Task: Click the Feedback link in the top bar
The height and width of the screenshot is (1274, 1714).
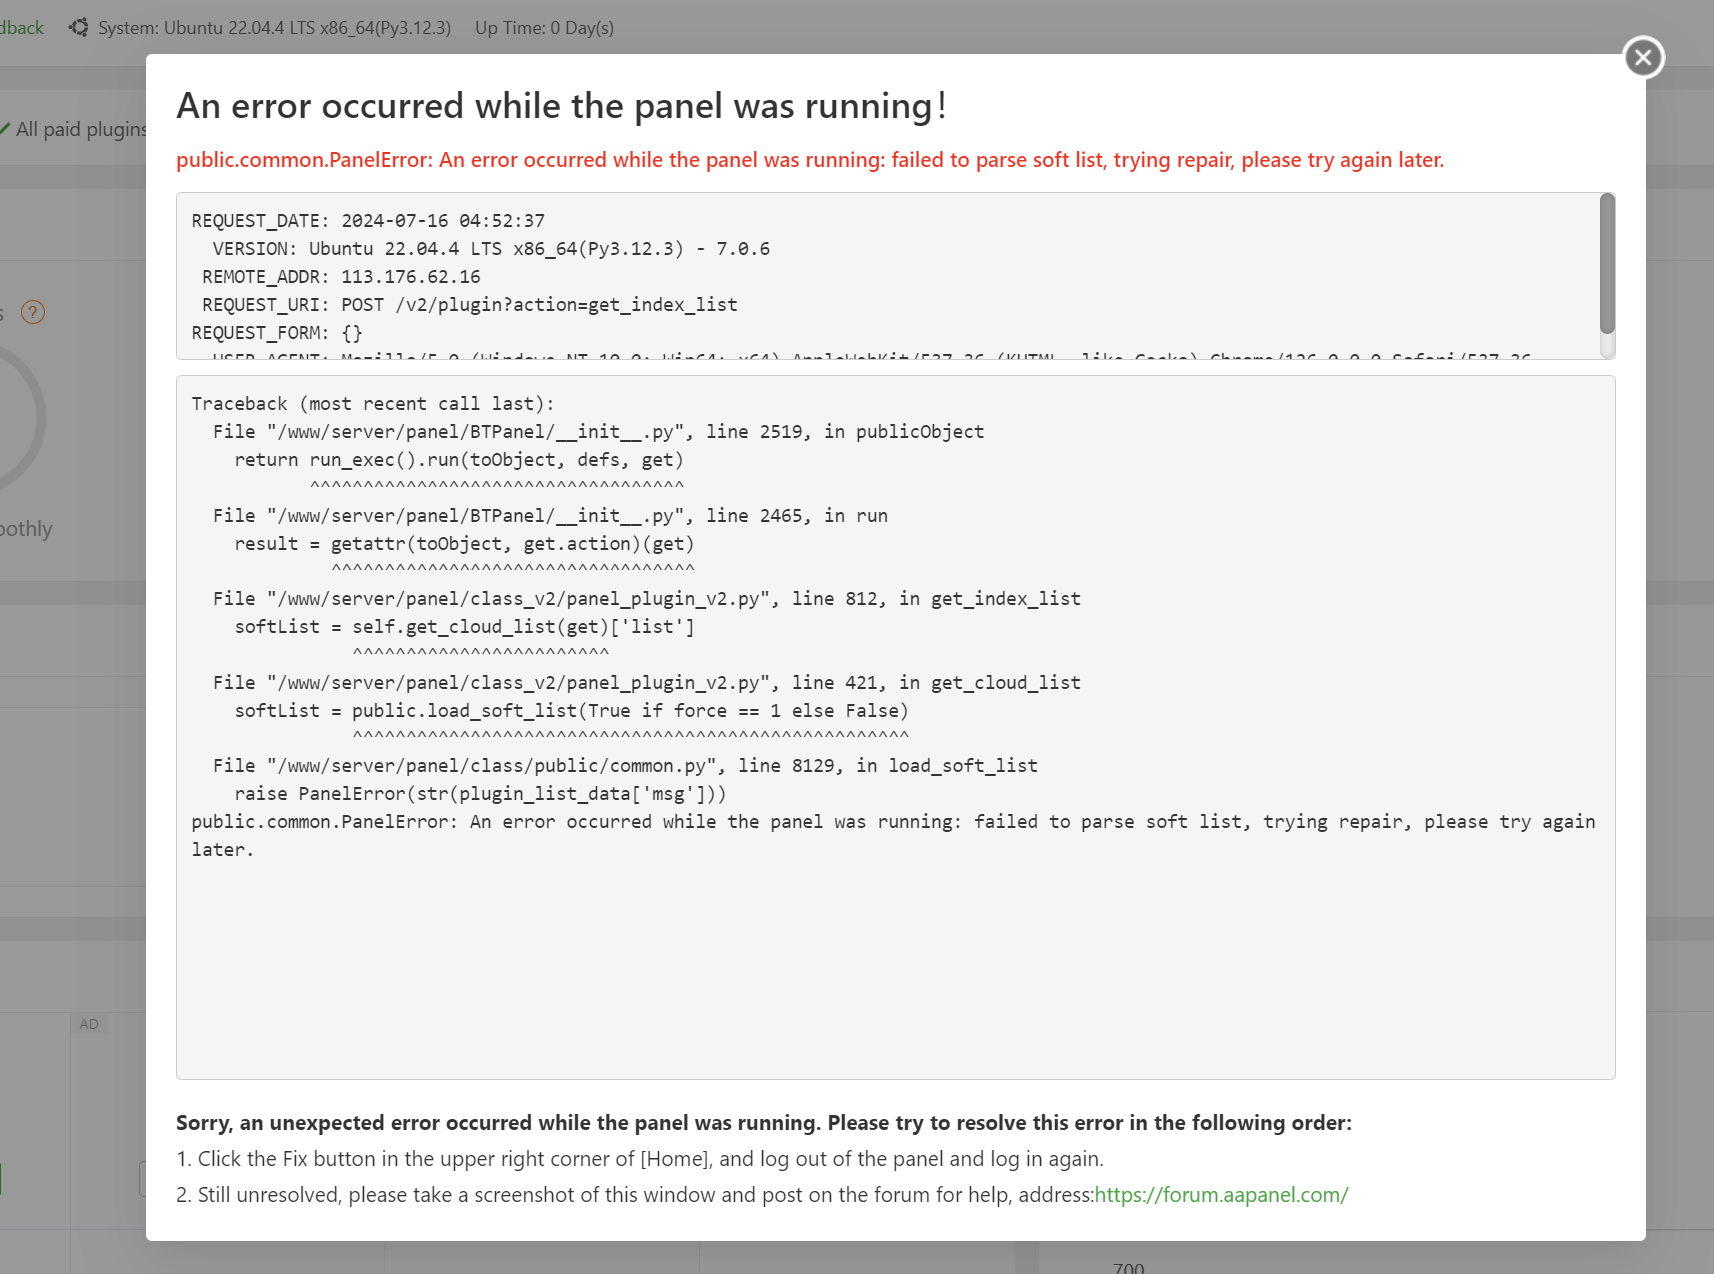Action: [x=21, y=28]
